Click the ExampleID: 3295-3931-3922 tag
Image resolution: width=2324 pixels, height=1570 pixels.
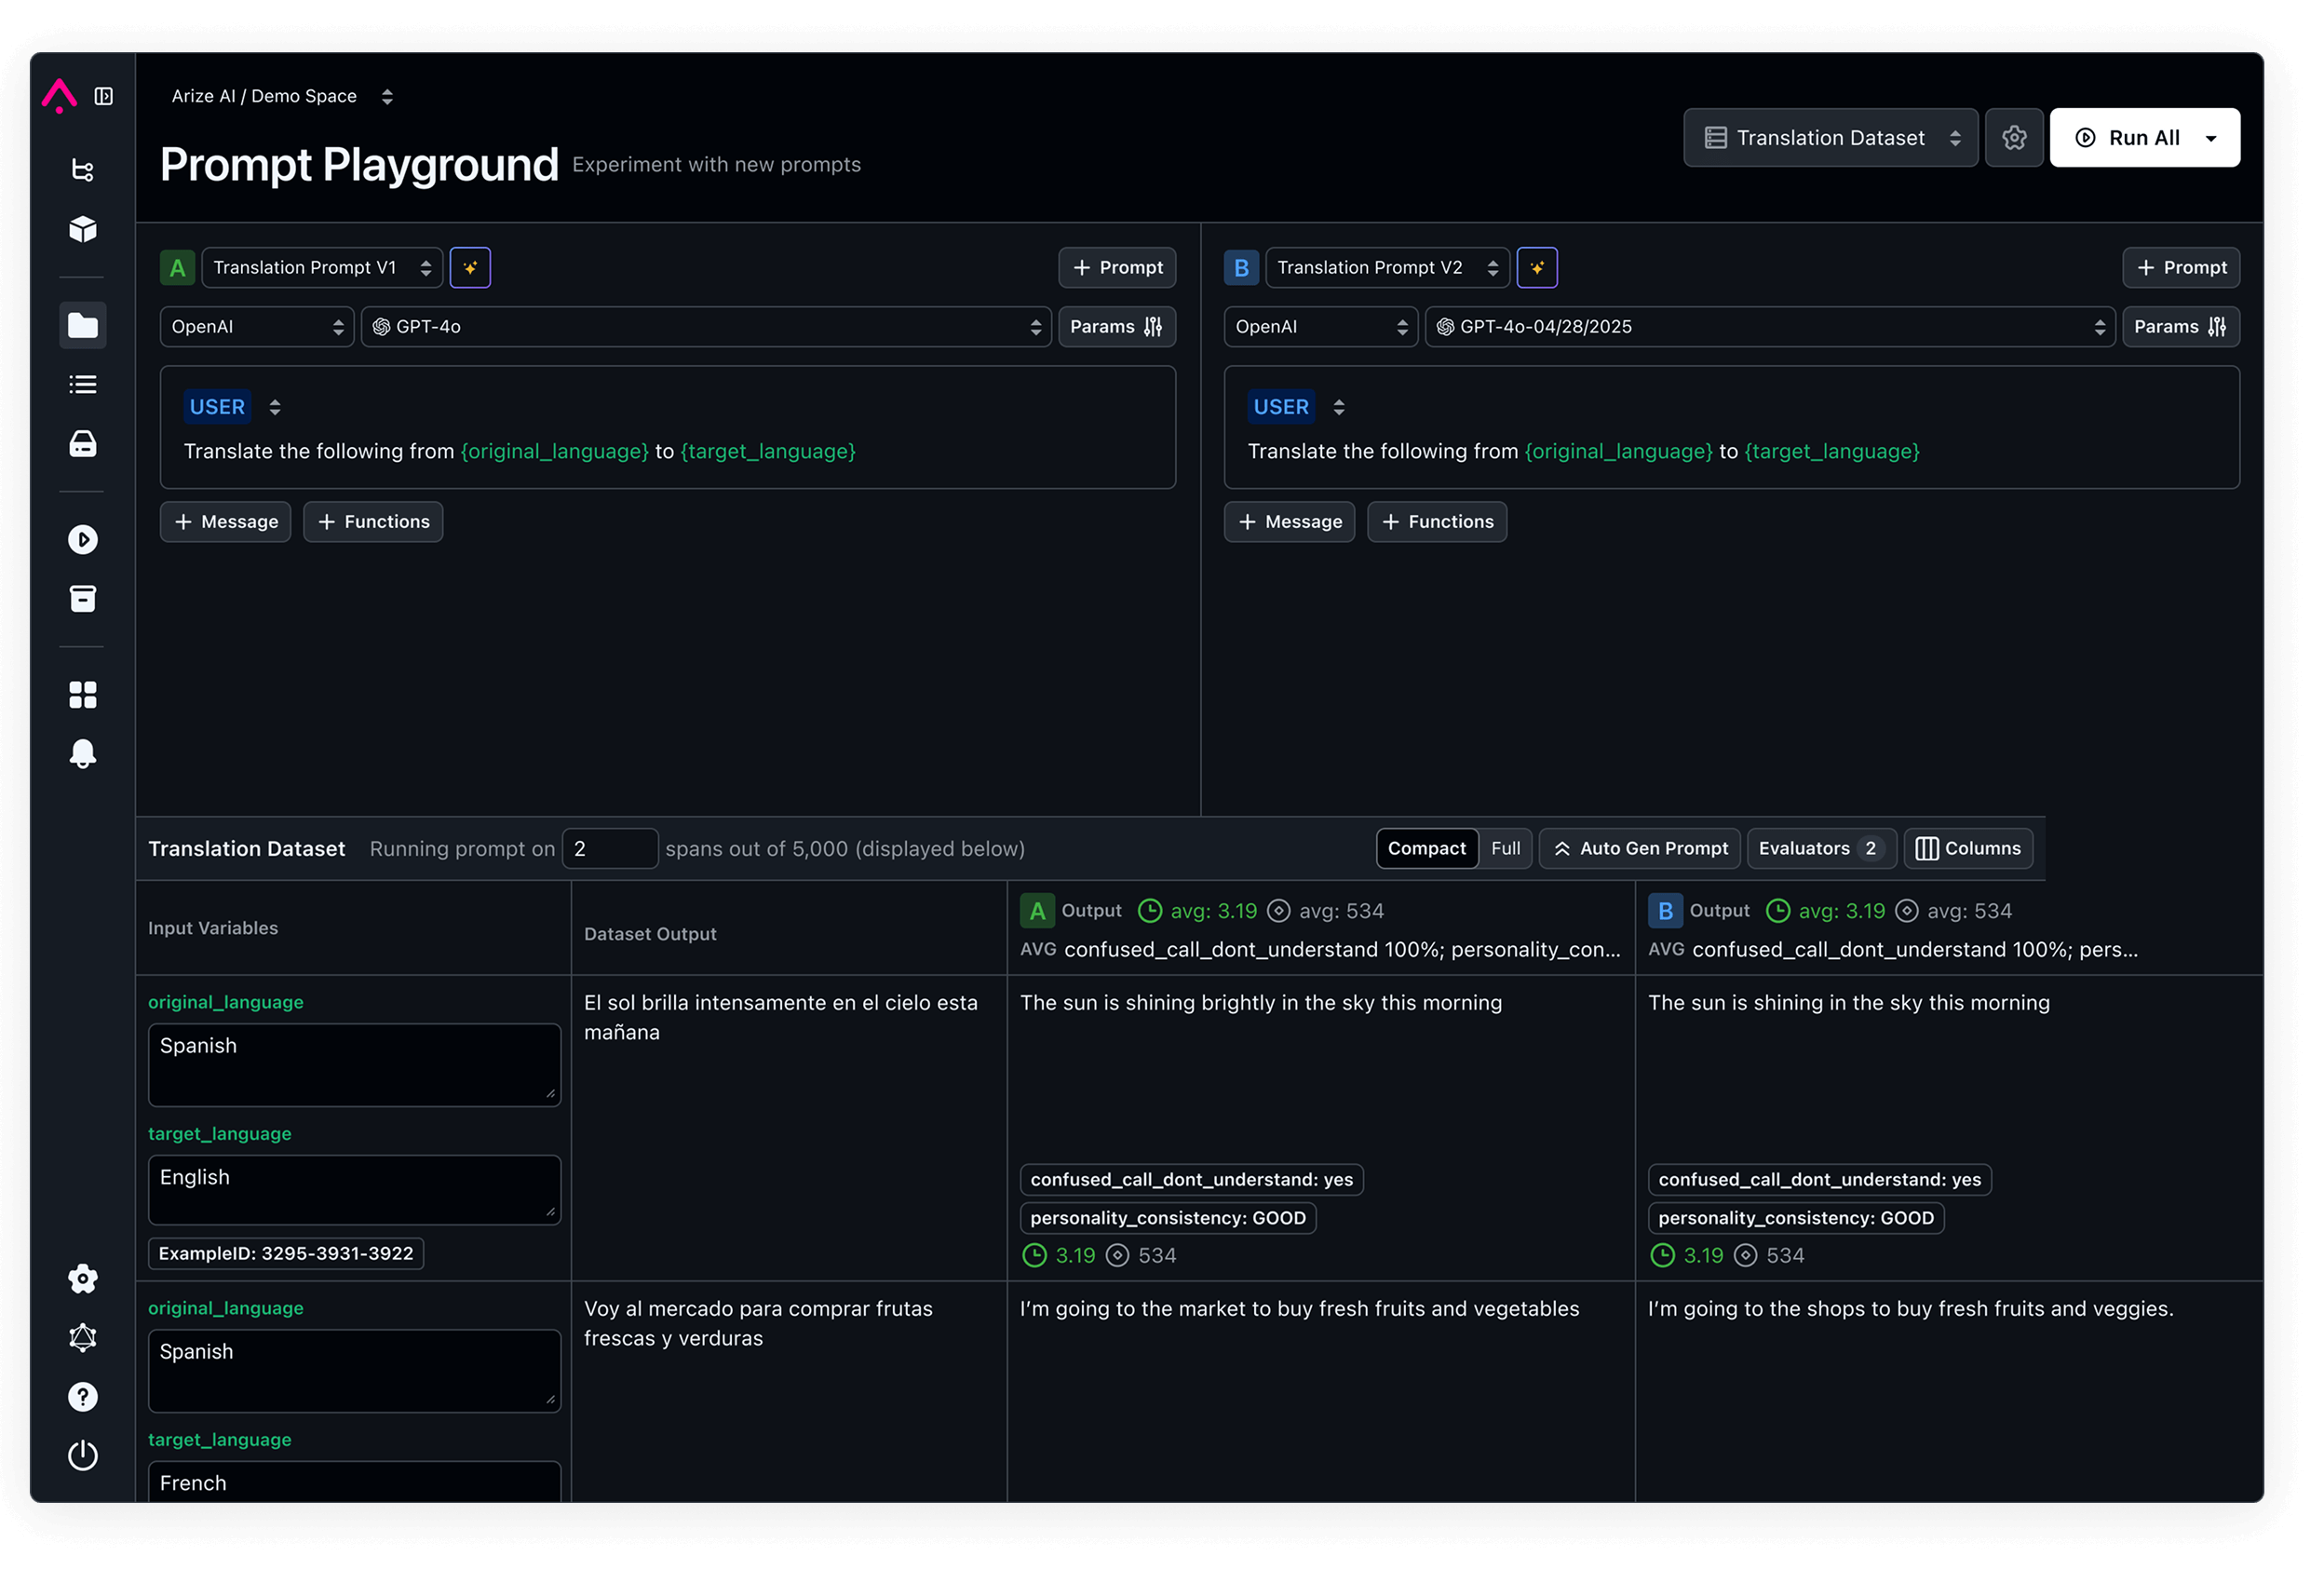(286, 1254)
